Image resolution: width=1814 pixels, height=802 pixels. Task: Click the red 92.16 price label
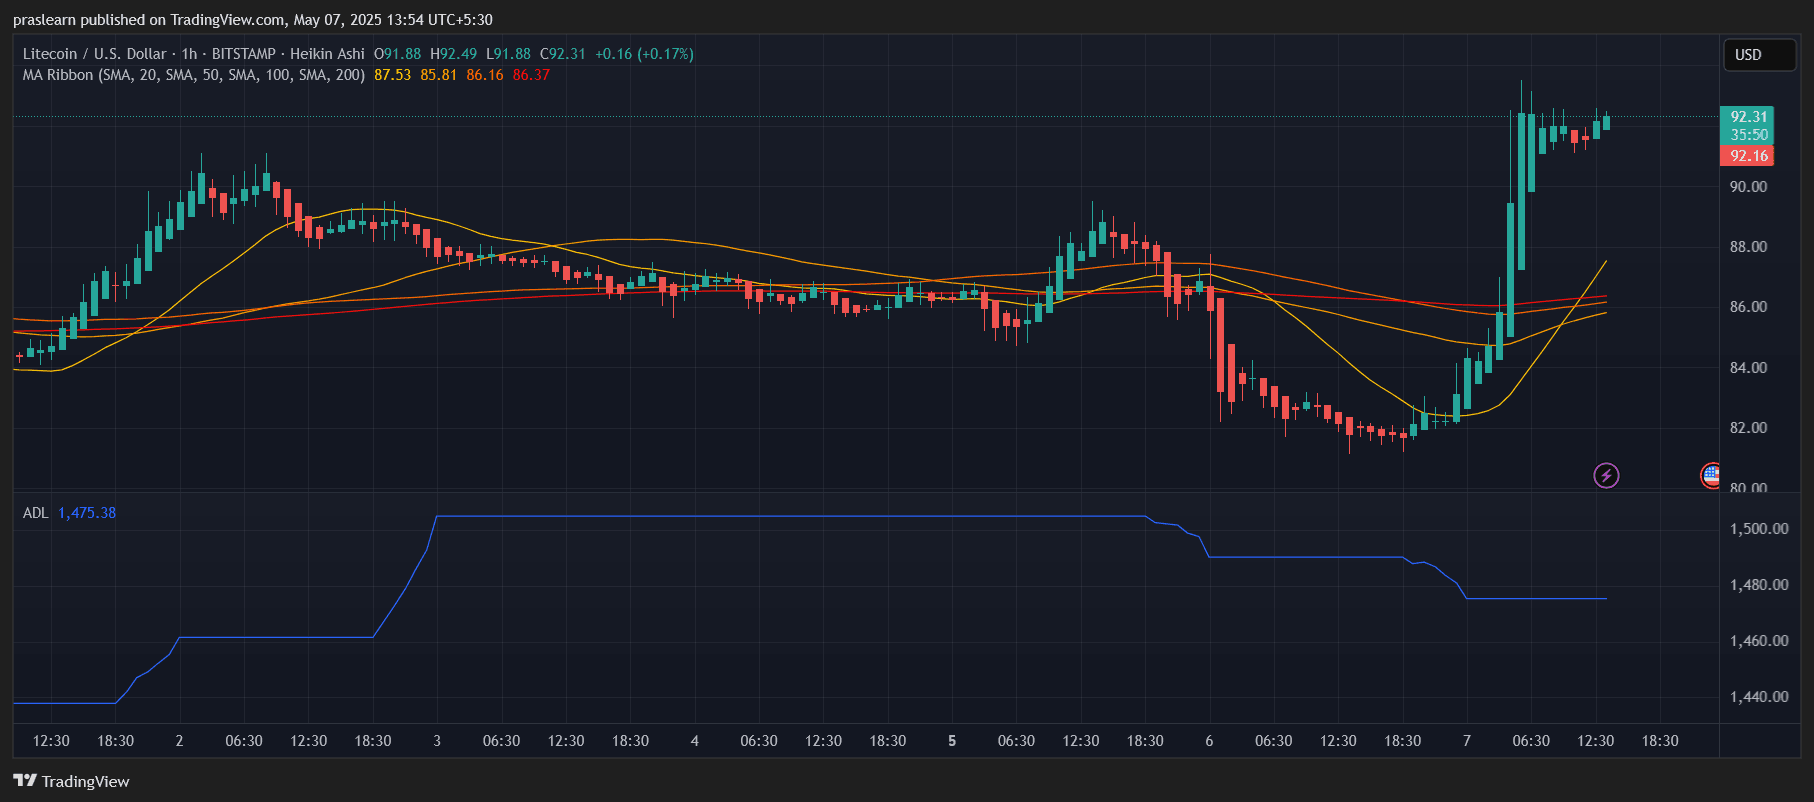coord(1746,156)
